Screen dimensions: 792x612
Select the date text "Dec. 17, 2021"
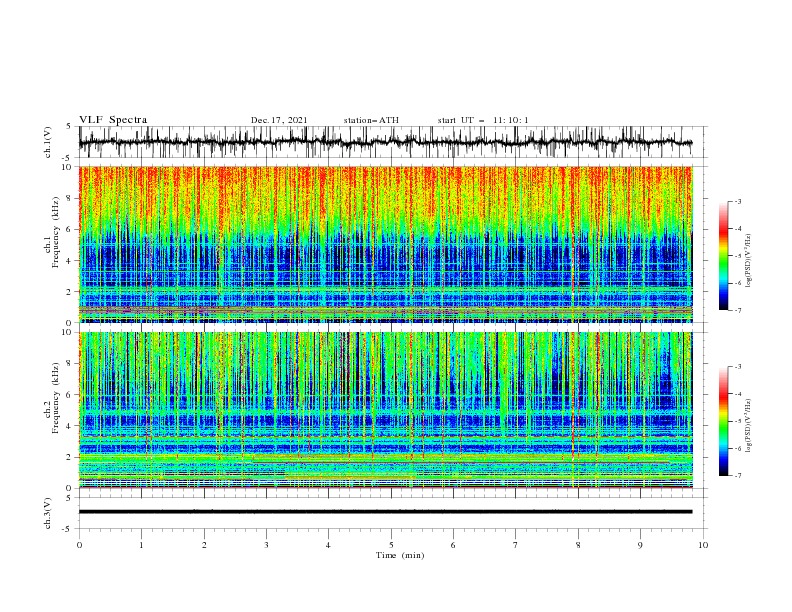point(279,120)
